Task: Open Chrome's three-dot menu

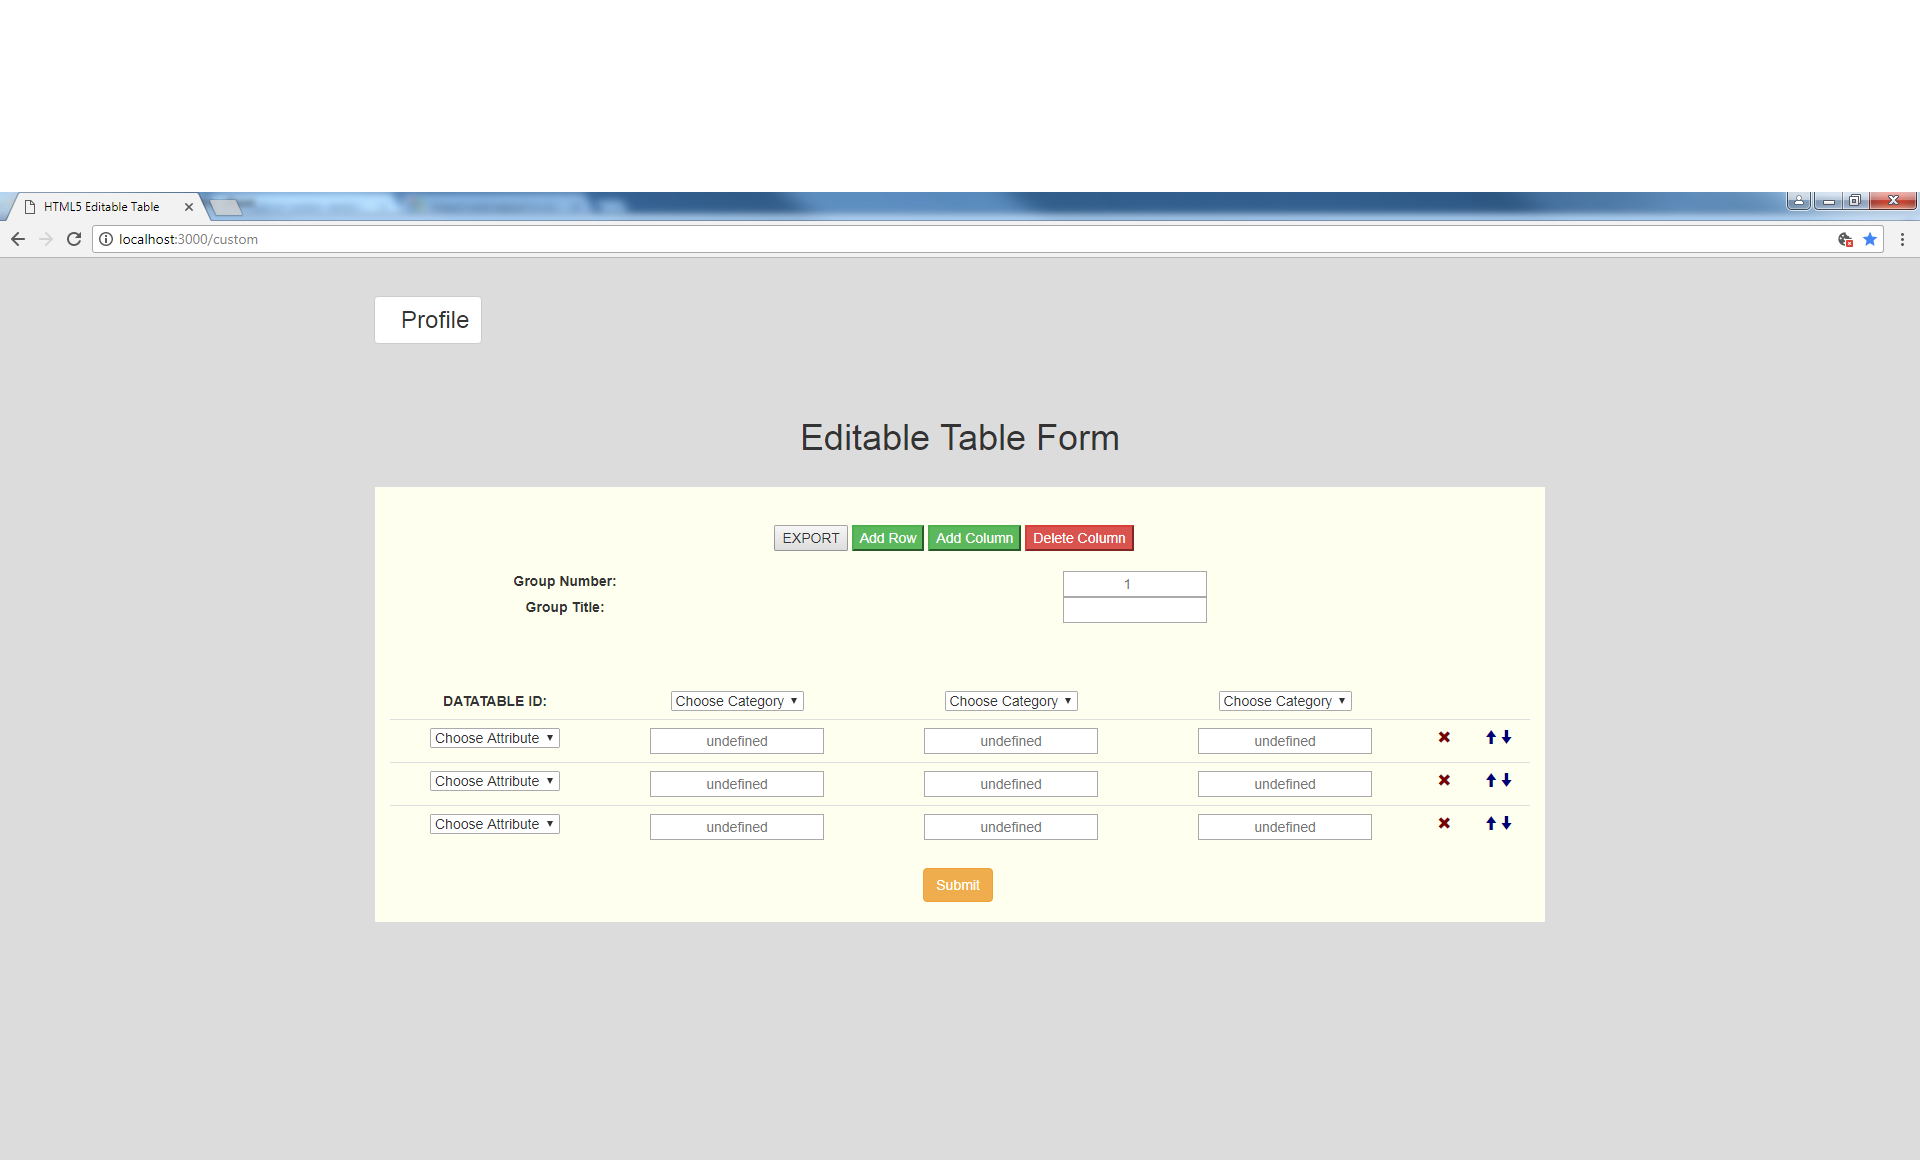Action: [x=1902, y=239]
